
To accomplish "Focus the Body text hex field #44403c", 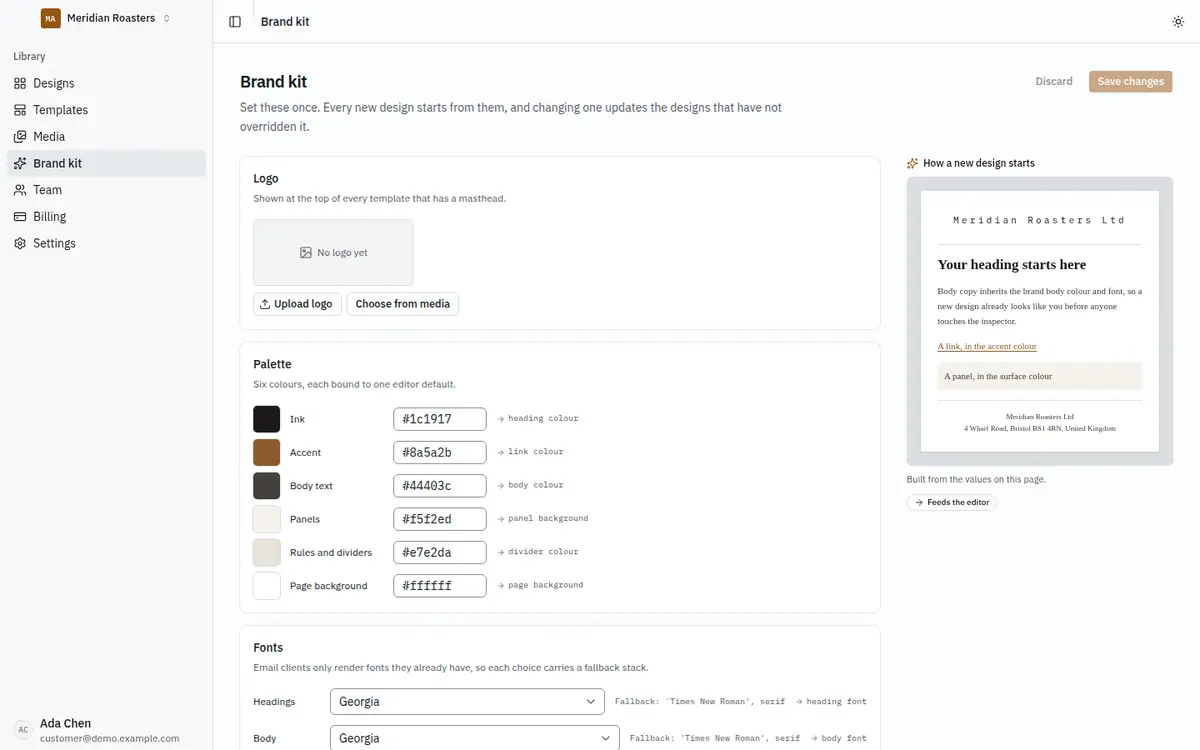I will pyautogui.click(x=440, y=486).
